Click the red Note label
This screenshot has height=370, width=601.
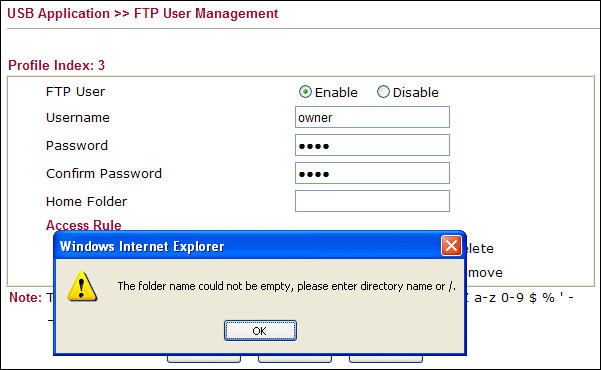pyautogui.click(x=25, y=298)
